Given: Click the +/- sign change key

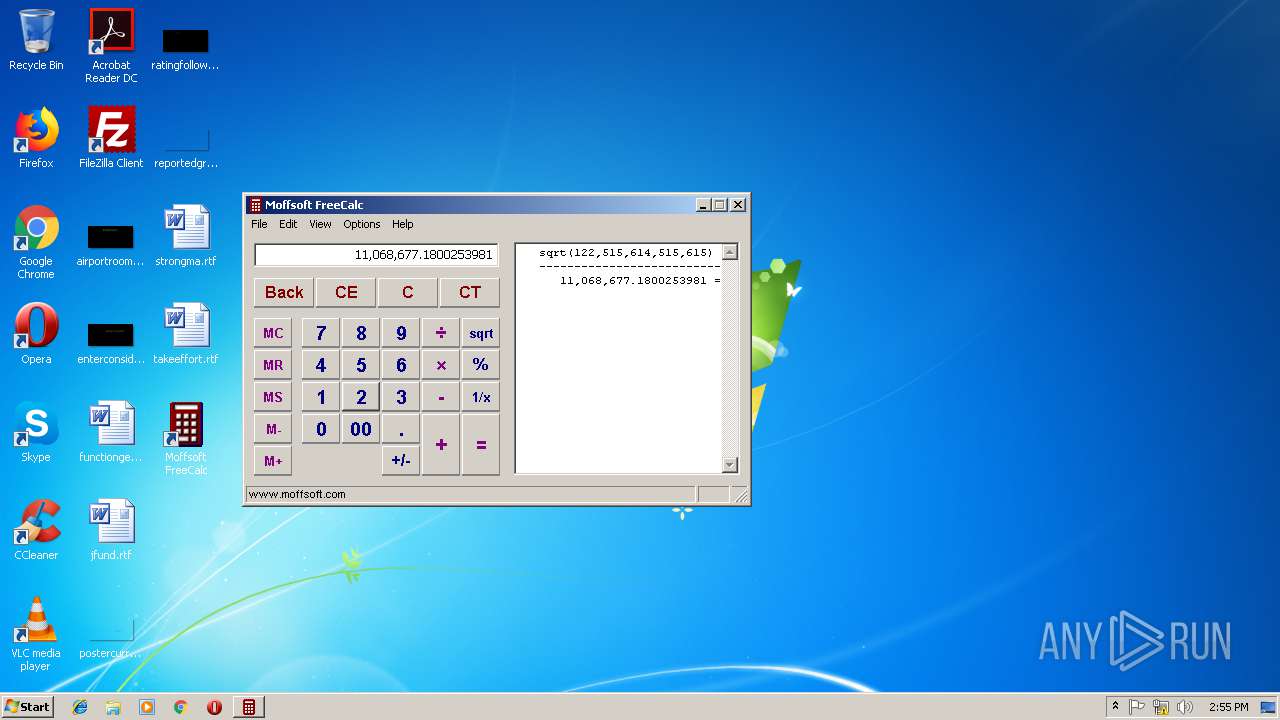Looking at the screenshot, I should (401, 461).
